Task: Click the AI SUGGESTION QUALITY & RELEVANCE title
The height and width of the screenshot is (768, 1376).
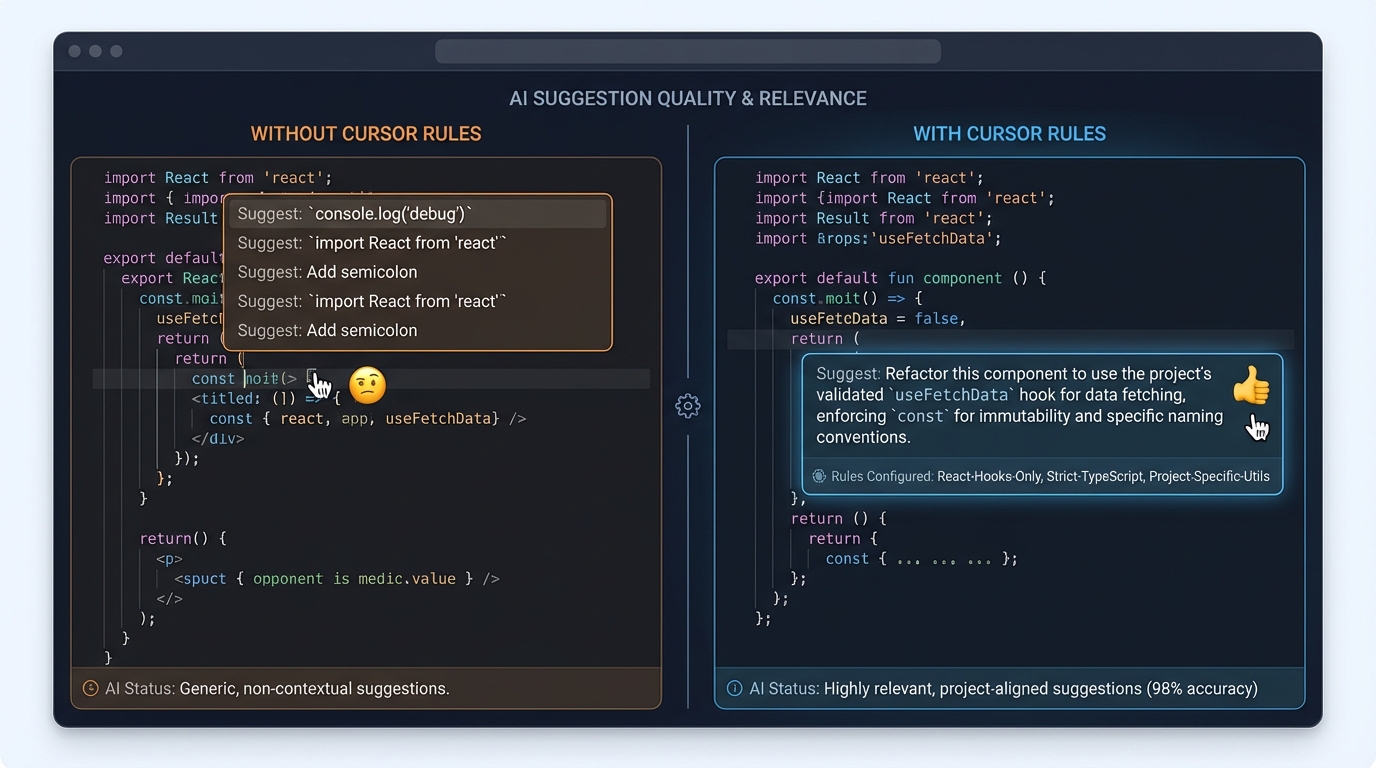Action: coord(688,98)
